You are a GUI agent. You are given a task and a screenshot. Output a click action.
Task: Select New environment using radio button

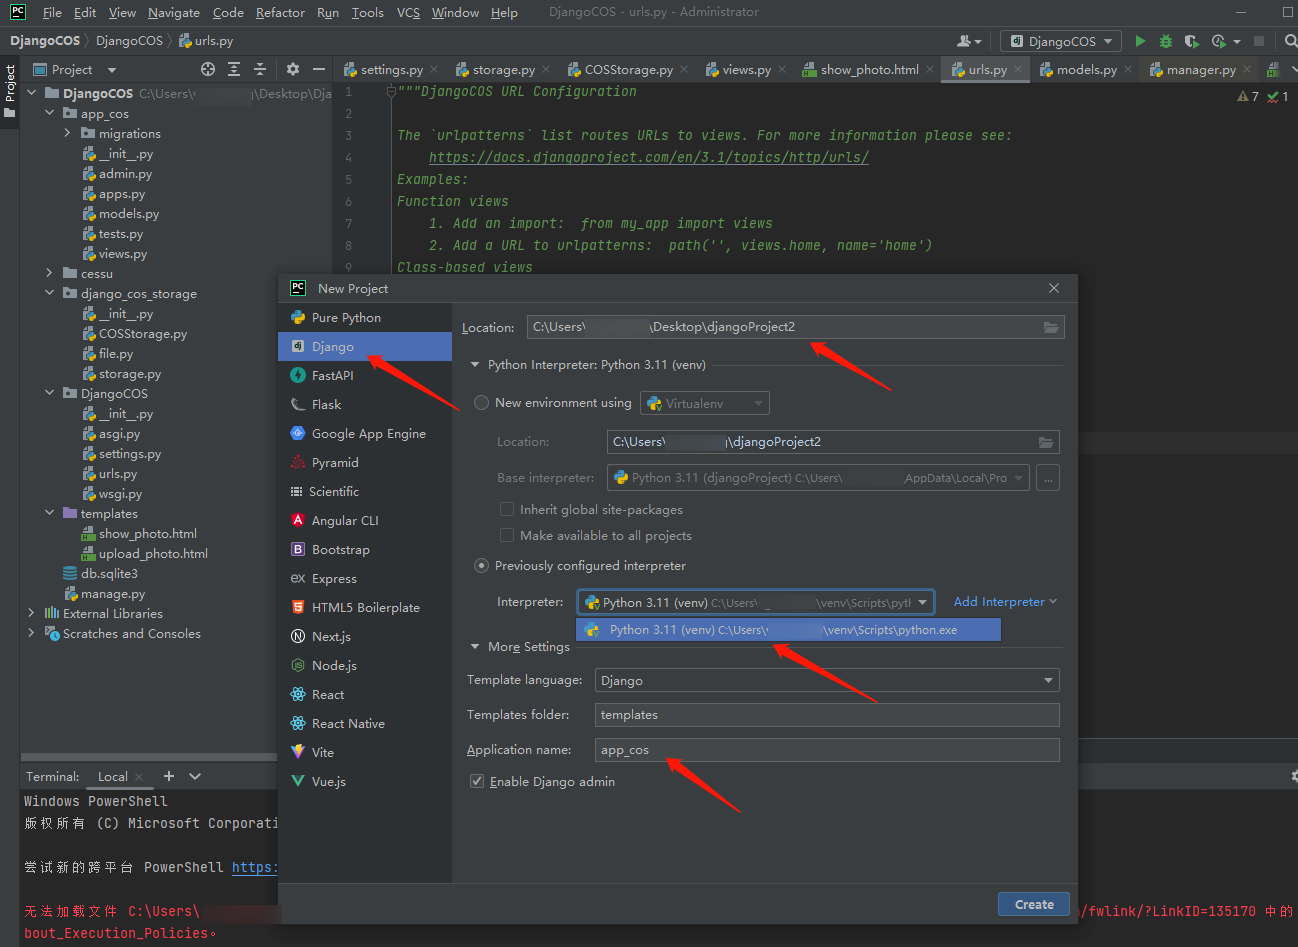(x=482, y=403)
